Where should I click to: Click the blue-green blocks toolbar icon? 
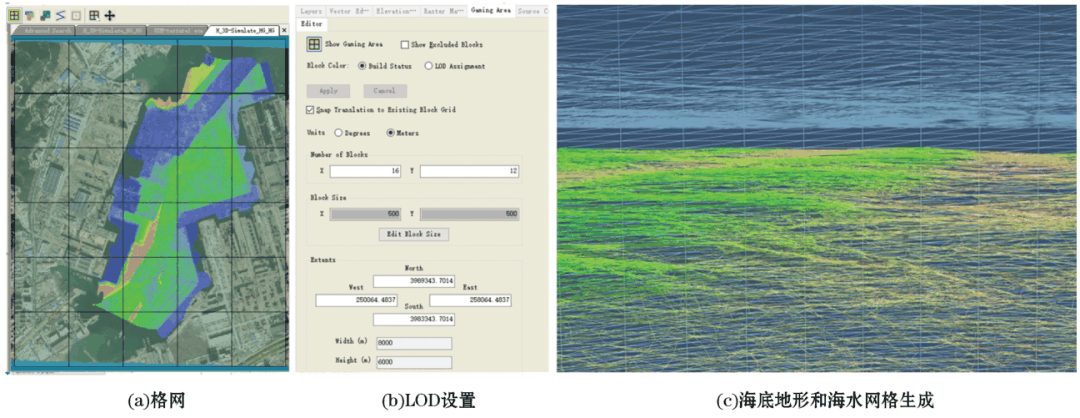click(x=45, y=15)
